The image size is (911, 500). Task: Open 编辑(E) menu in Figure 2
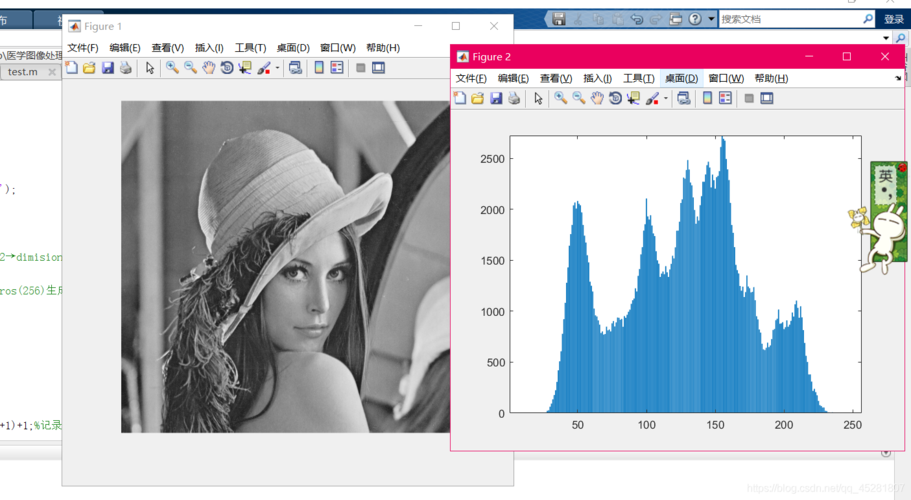pos(513,78)
